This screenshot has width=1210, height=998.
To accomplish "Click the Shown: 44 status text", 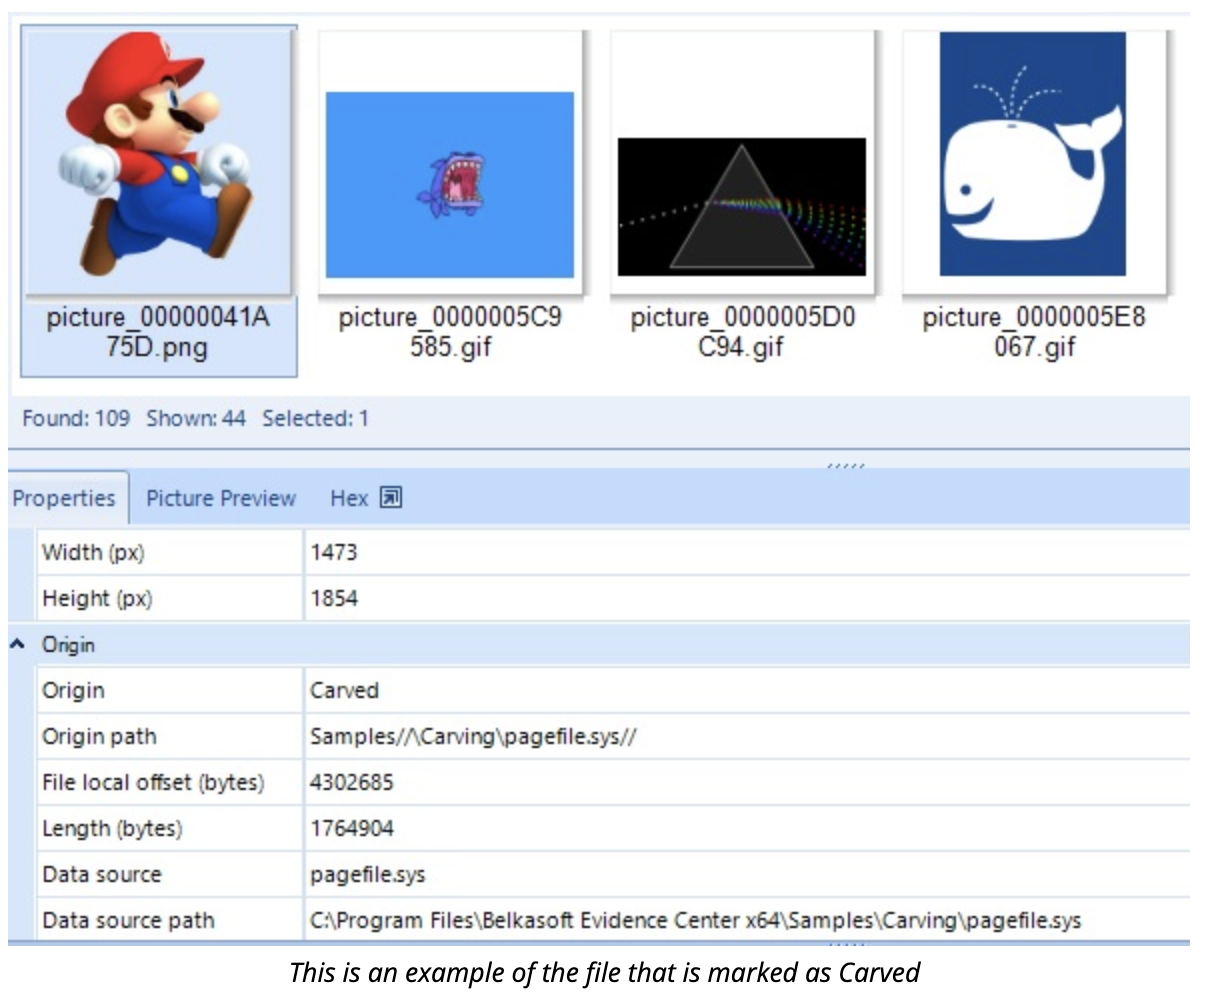I will coord(196,418).
